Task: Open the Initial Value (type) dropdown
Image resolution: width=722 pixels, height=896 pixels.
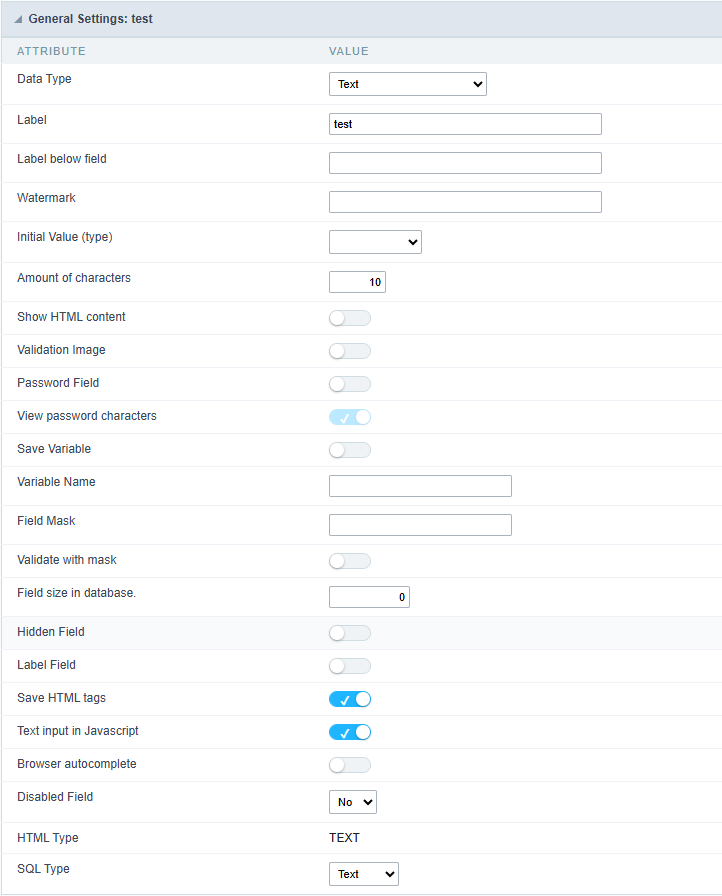Action: pos(375,241)
